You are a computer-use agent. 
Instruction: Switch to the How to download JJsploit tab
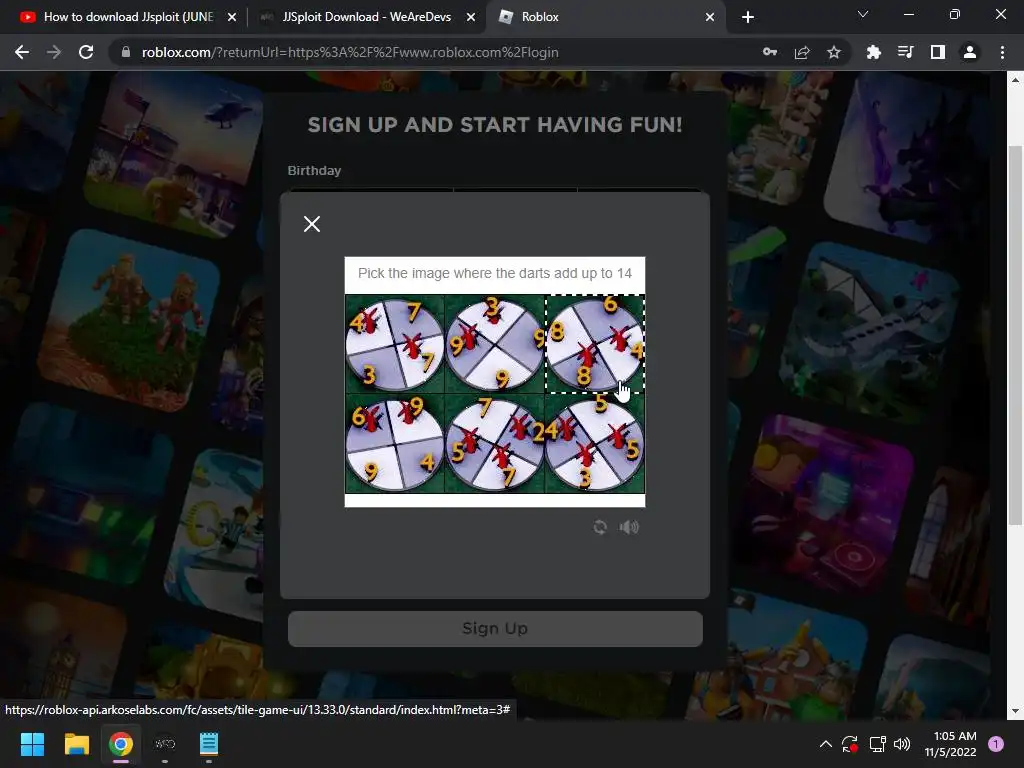point(128,17)
